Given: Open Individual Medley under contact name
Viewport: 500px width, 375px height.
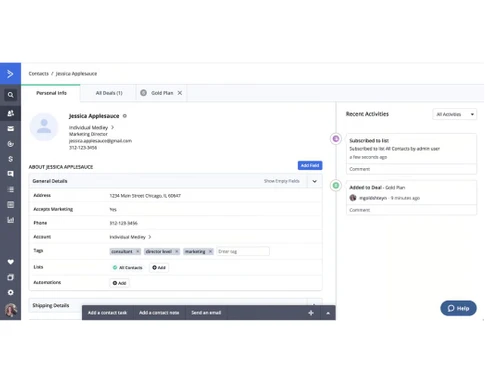Looking at the screenshot, I should point(91,128).
